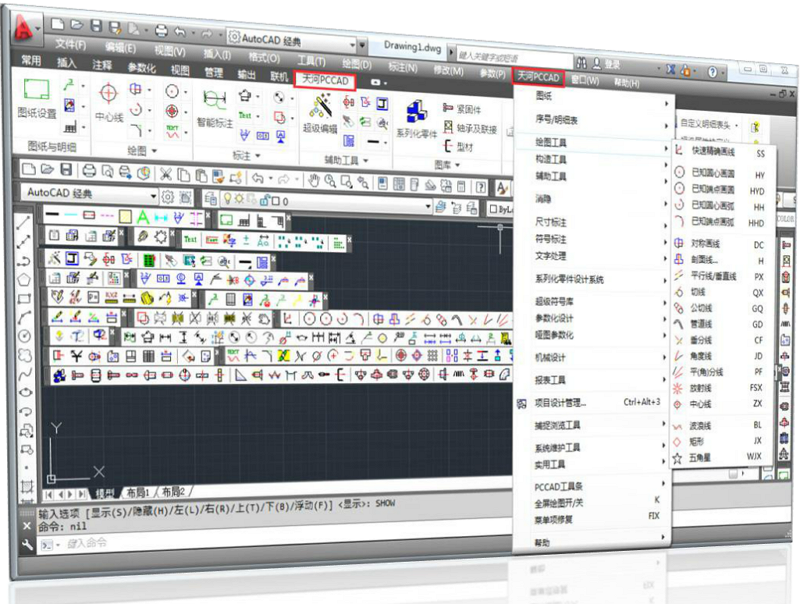Click the keyword search input field

pyautogui.click(x=513, y=57)
